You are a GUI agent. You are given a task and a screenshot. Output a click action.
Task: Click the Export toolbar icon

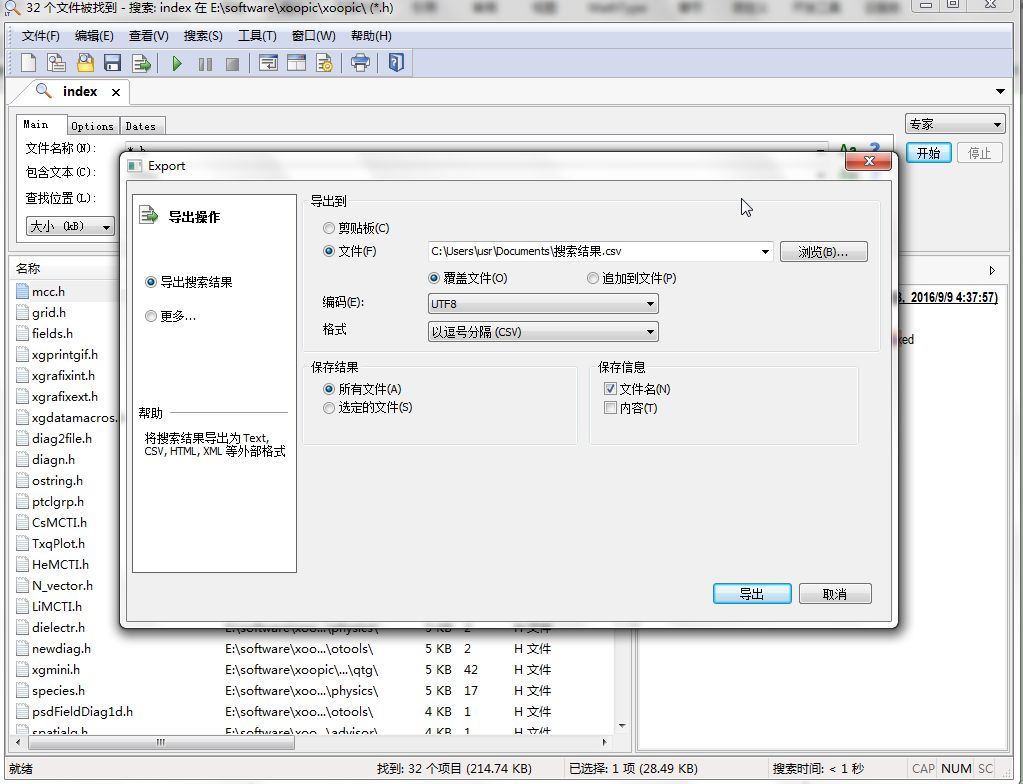coord(140,62)
